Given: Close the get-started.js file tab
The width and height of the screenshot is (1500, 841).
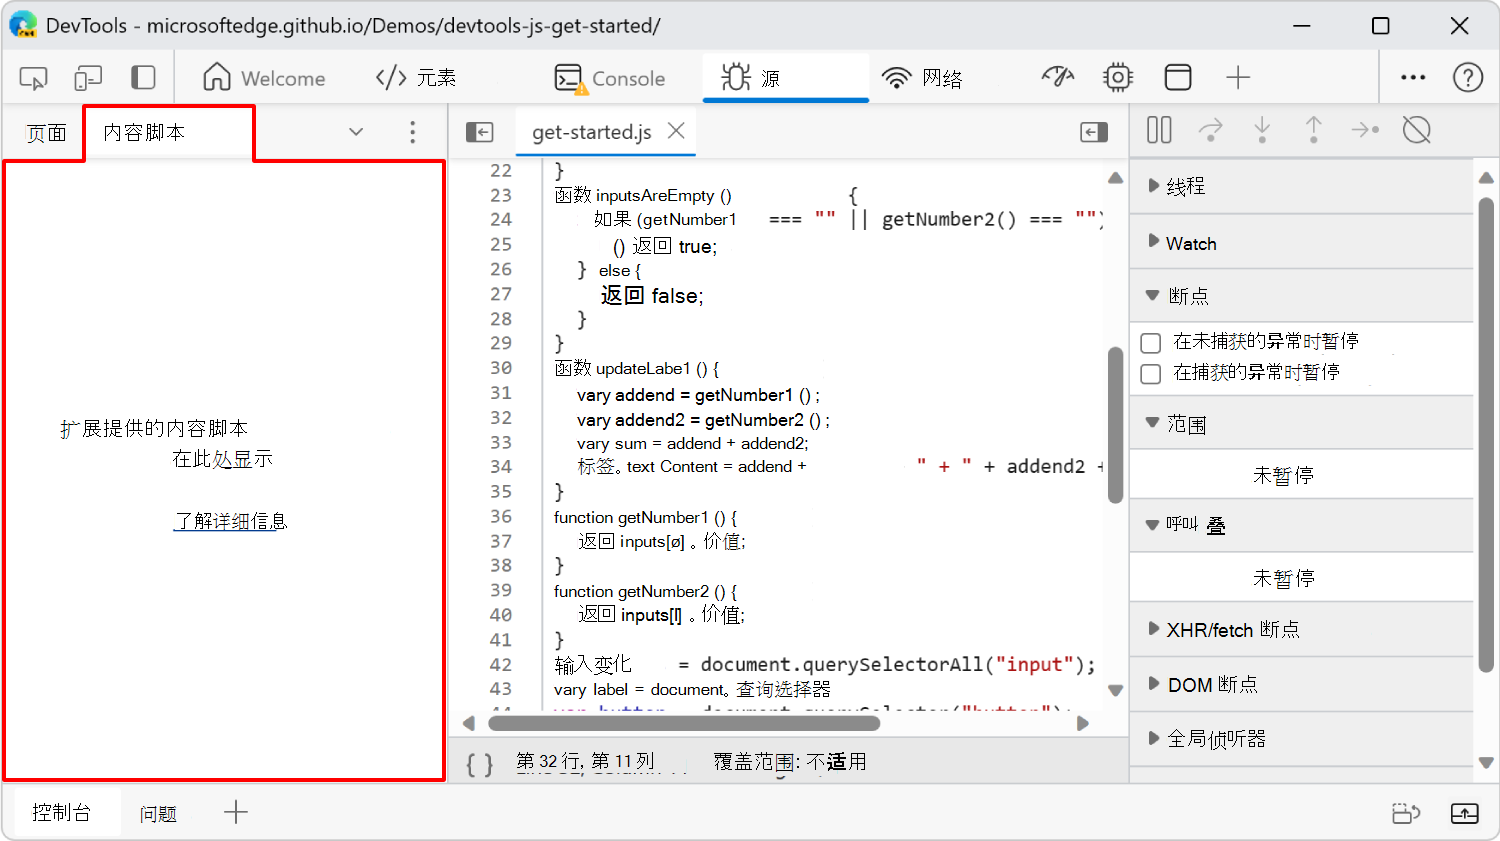Looking at the screenshot, I should [x=677, y=131].
